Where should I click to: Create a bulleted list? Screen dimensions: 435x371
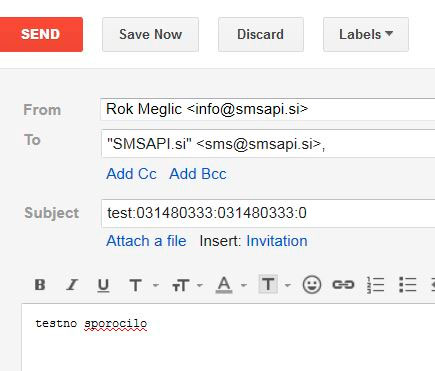point(408,285)
